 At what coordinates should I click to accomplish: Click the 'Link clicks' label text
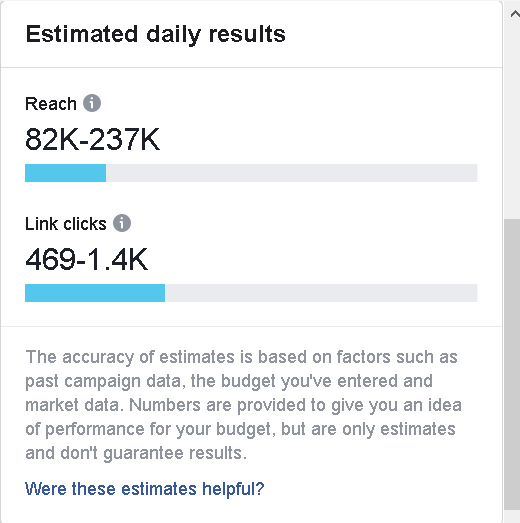coord(66,223)
